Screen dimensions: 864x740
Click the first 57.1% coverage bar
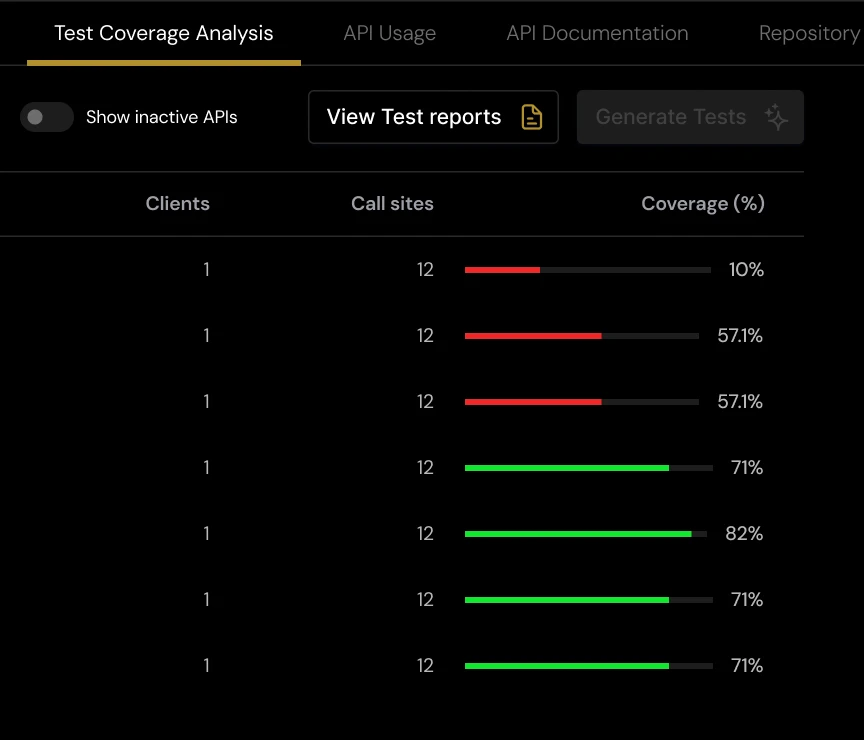pyautogui.click(x=580, y=335)
